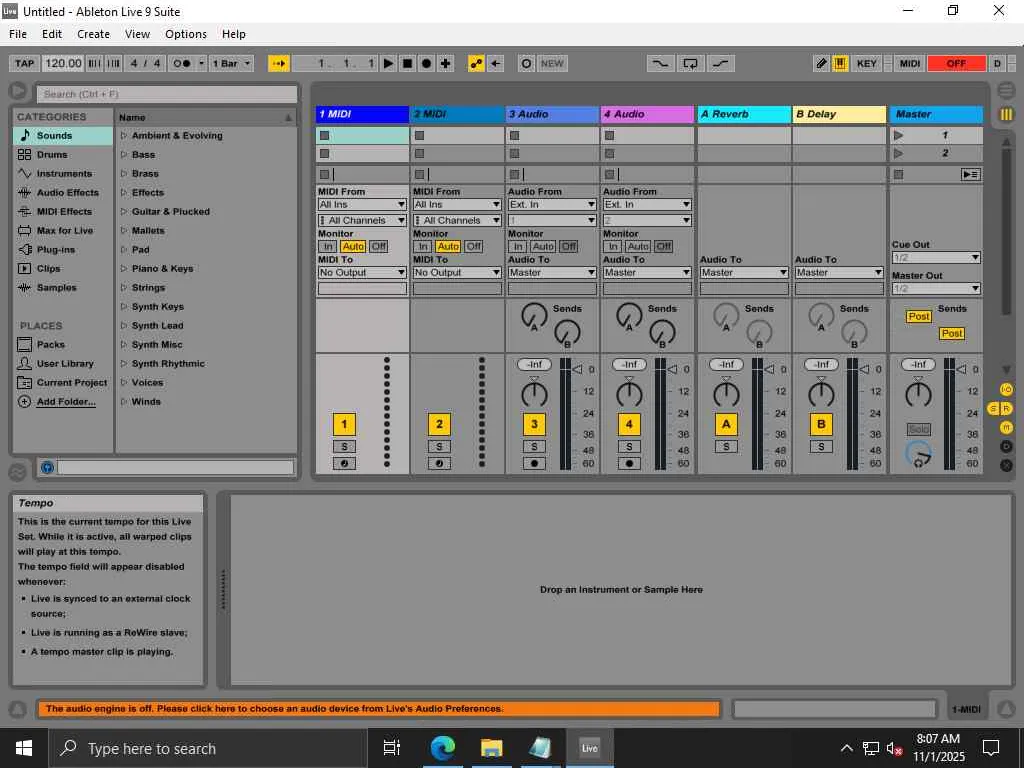
Task: Arm track 3 Audio for recording
Action: 534,464
